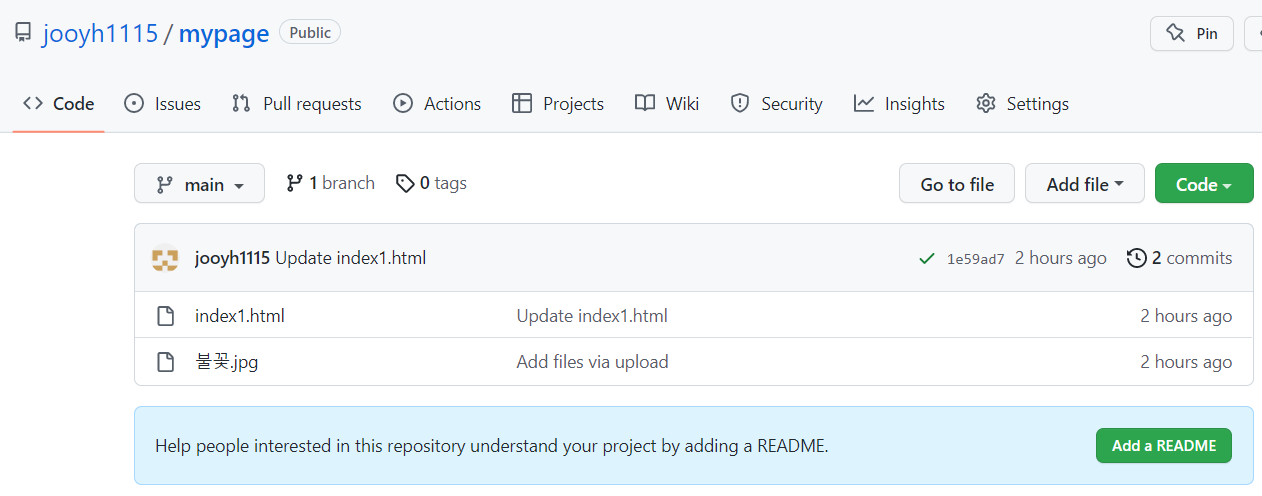Click the README help banner text
Image resolution: width=1262 pixels, height=496 pixels.
pyautogui.click(x=492, y=446)
